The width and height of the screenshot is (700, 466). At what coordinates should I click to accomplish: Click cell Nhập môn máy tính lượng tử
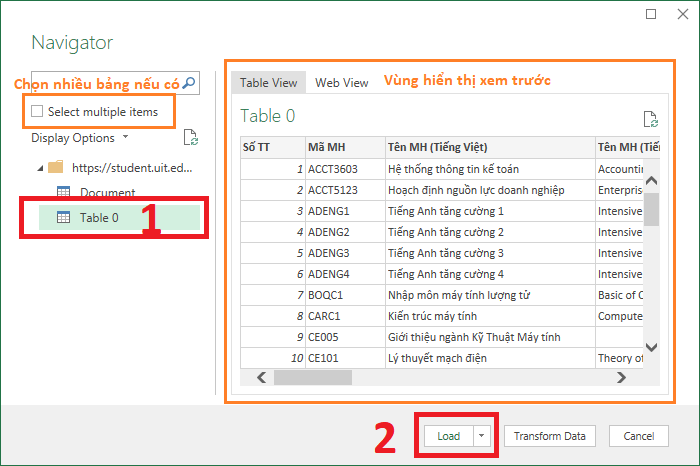point(490,295)
